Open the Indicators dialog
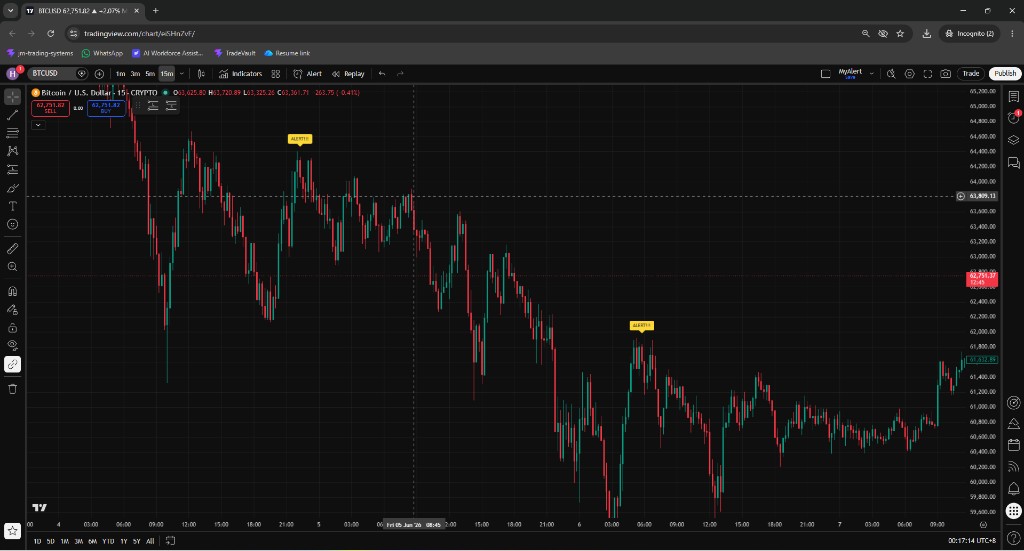The image size is (1024, 551). coord(240,74)
